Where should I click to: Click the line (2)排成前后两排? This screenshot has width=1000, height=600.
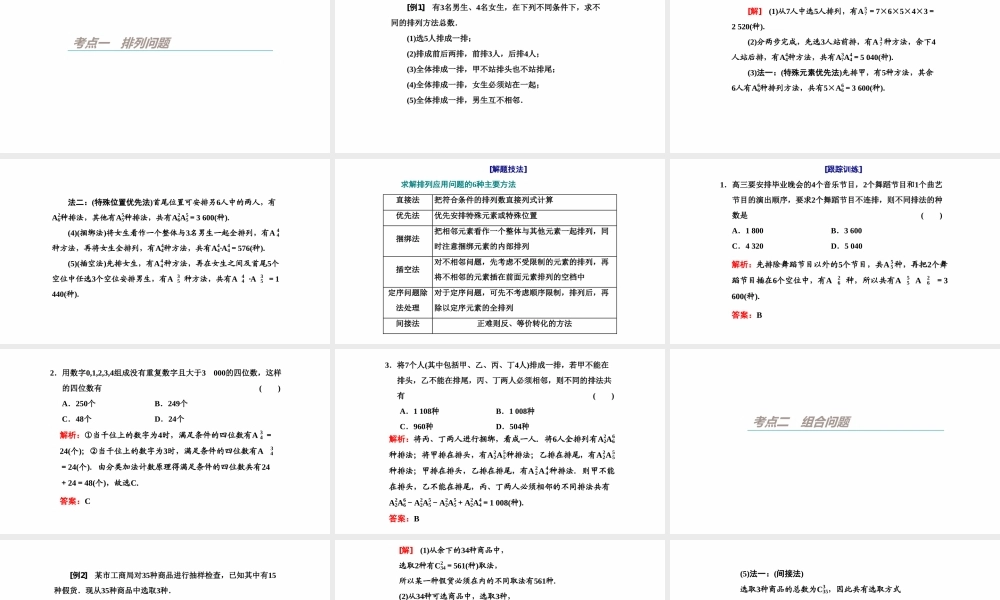coord(473,54)
